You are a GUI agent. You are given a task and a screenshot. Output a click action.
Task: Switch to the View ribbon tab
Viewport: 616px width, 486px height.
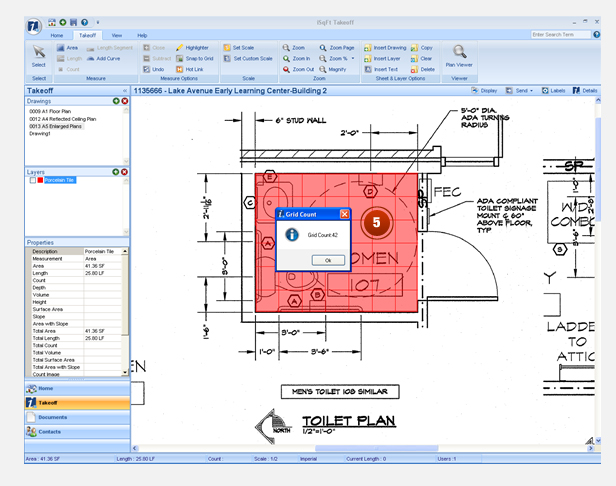[x=117, y=35]
